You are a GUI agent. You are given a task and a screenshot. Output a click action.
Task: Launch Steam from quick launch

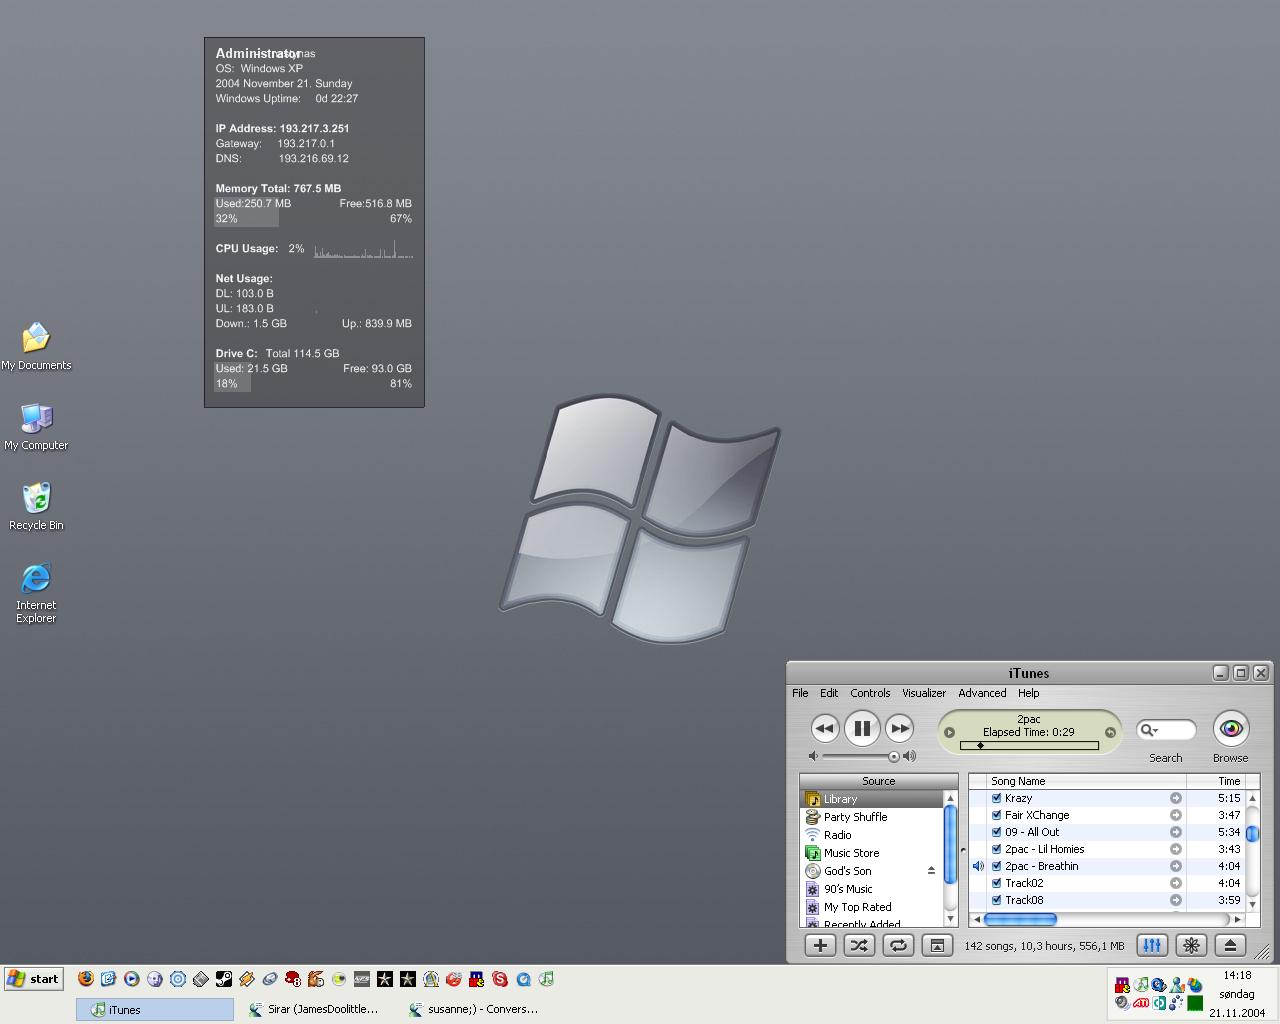click(224, 979)
